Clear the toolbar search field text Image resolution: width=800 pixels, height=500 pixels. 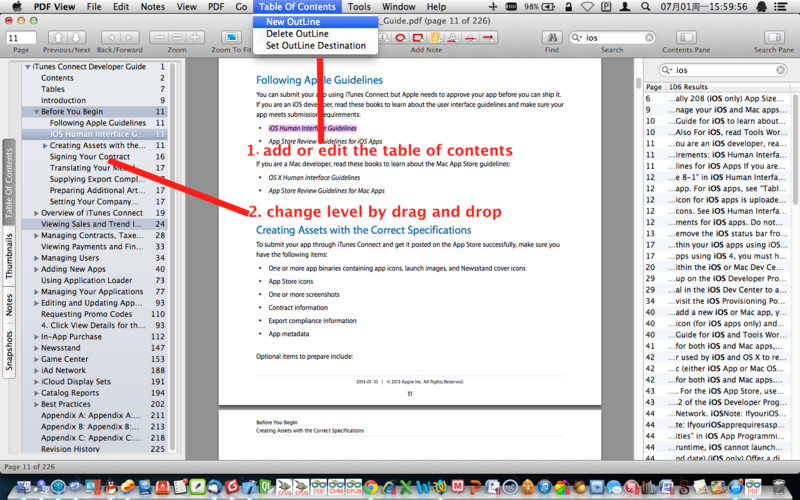649,37
